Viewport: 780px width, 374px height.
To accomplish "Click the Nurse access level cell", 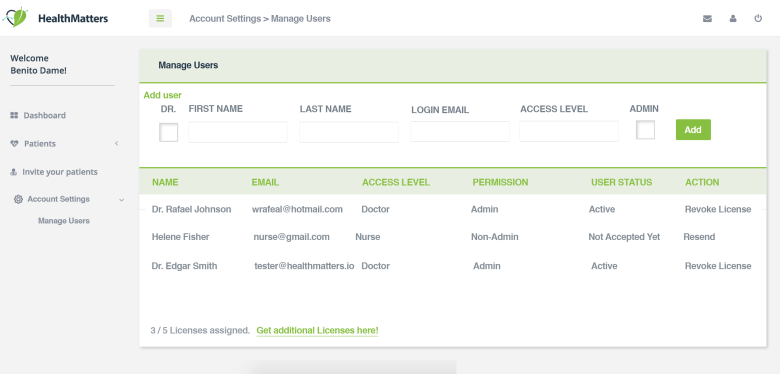I will point(368,237).
